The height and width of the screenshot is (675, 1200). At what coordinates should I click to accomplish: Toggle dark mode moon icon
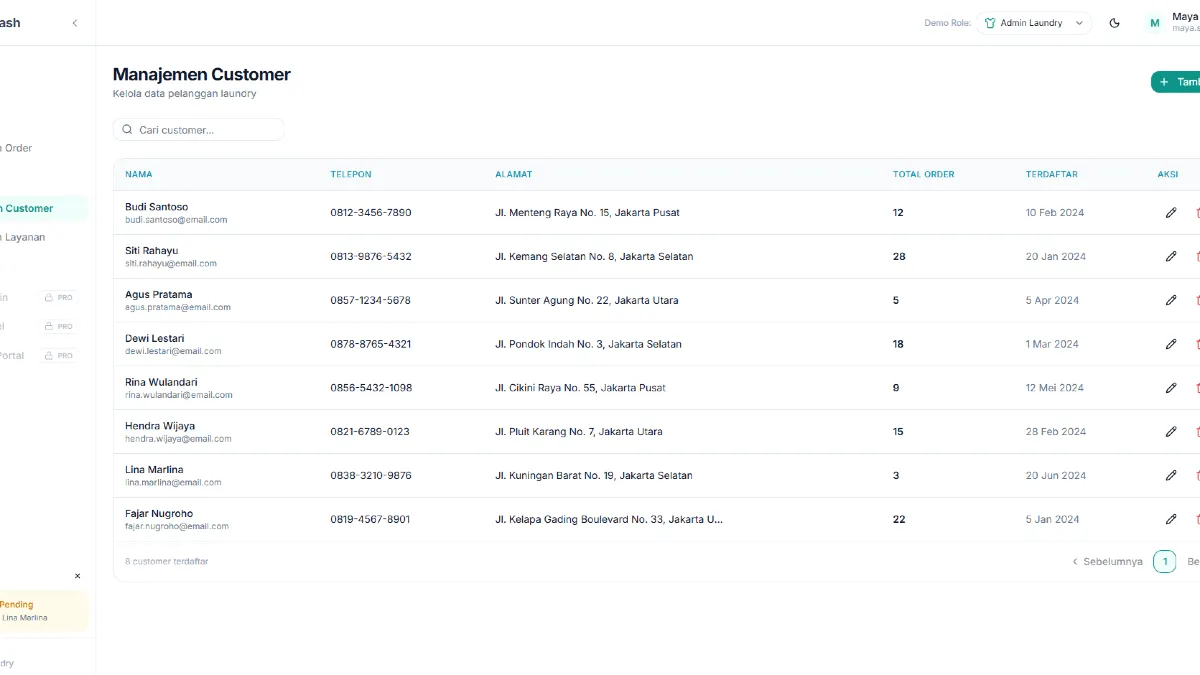pyautogui.click(x=1115, y=23)
